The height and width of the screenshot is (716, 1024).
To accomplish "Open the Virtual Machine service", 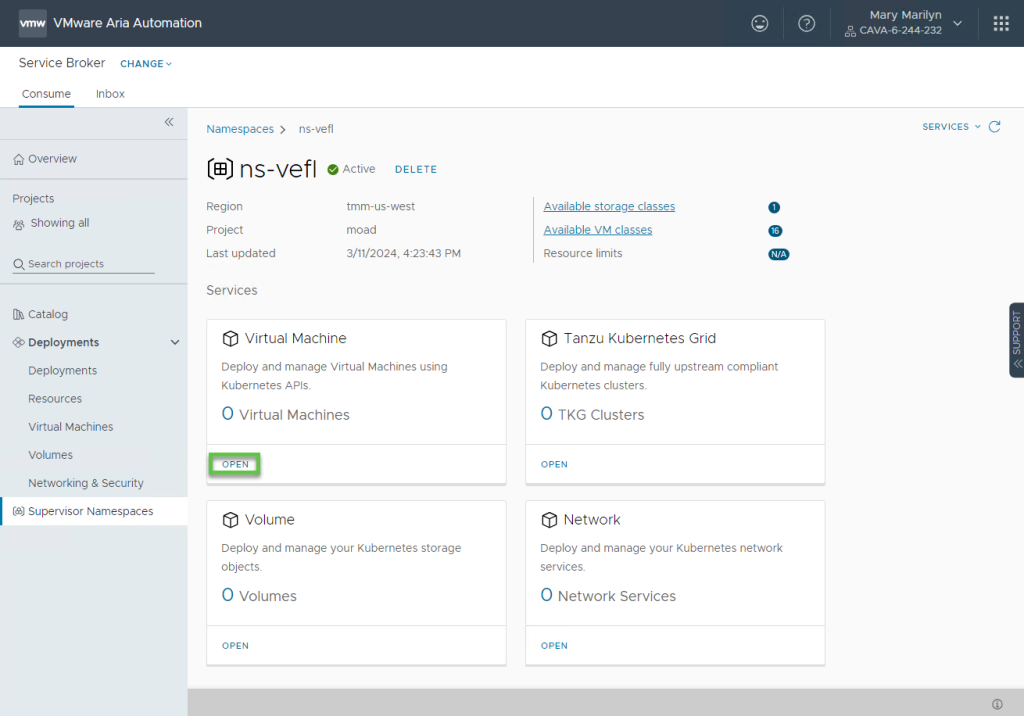I will coord(235,464).
